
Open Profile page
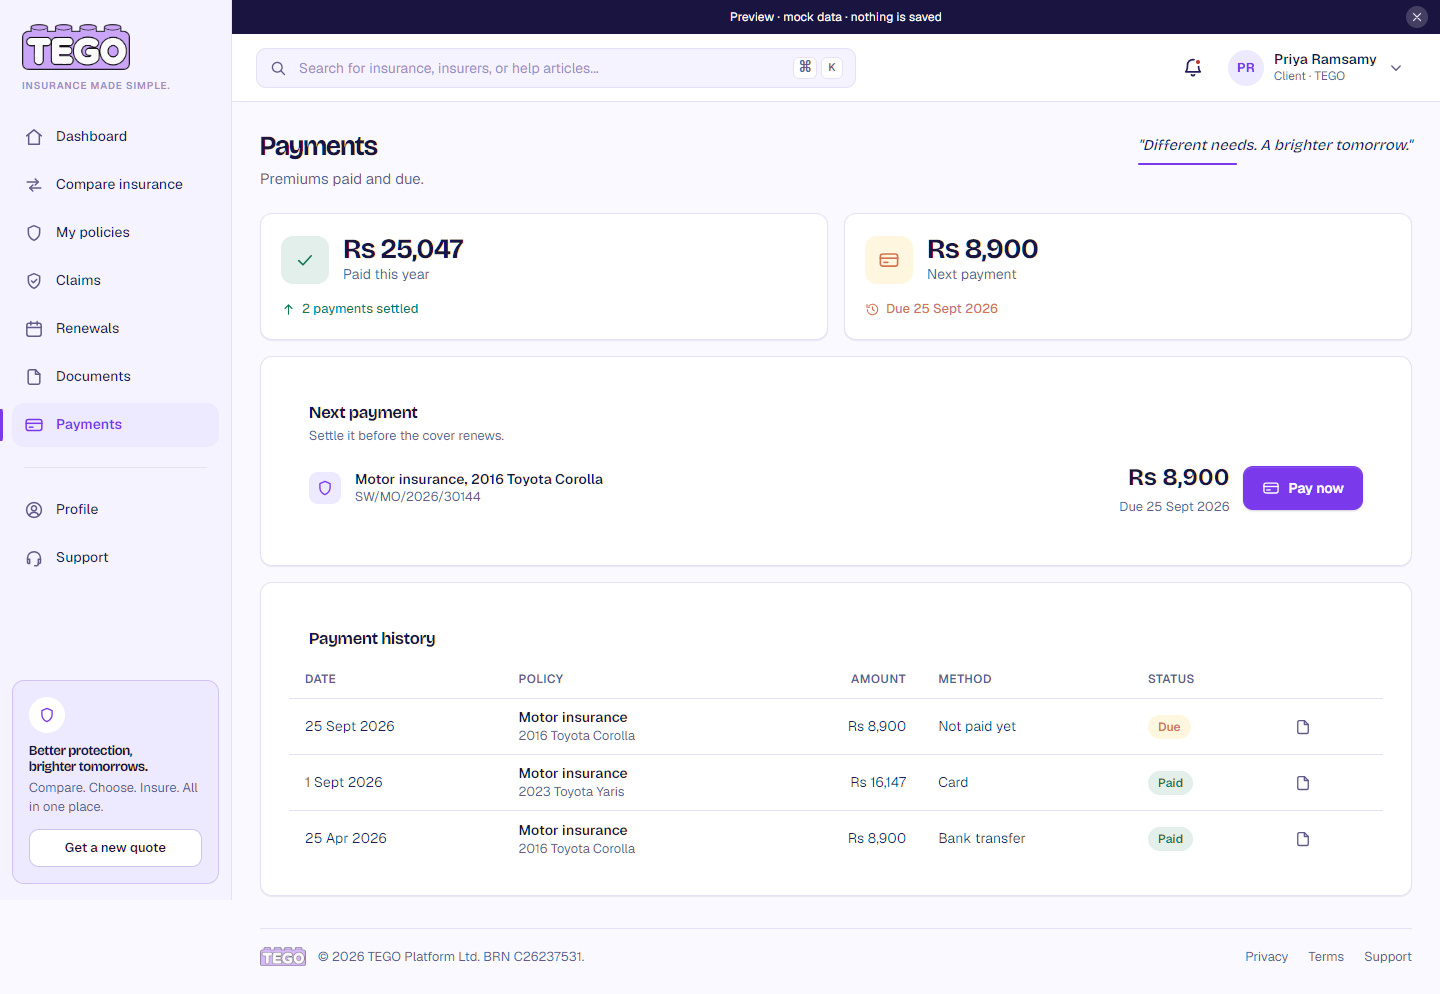115,509
